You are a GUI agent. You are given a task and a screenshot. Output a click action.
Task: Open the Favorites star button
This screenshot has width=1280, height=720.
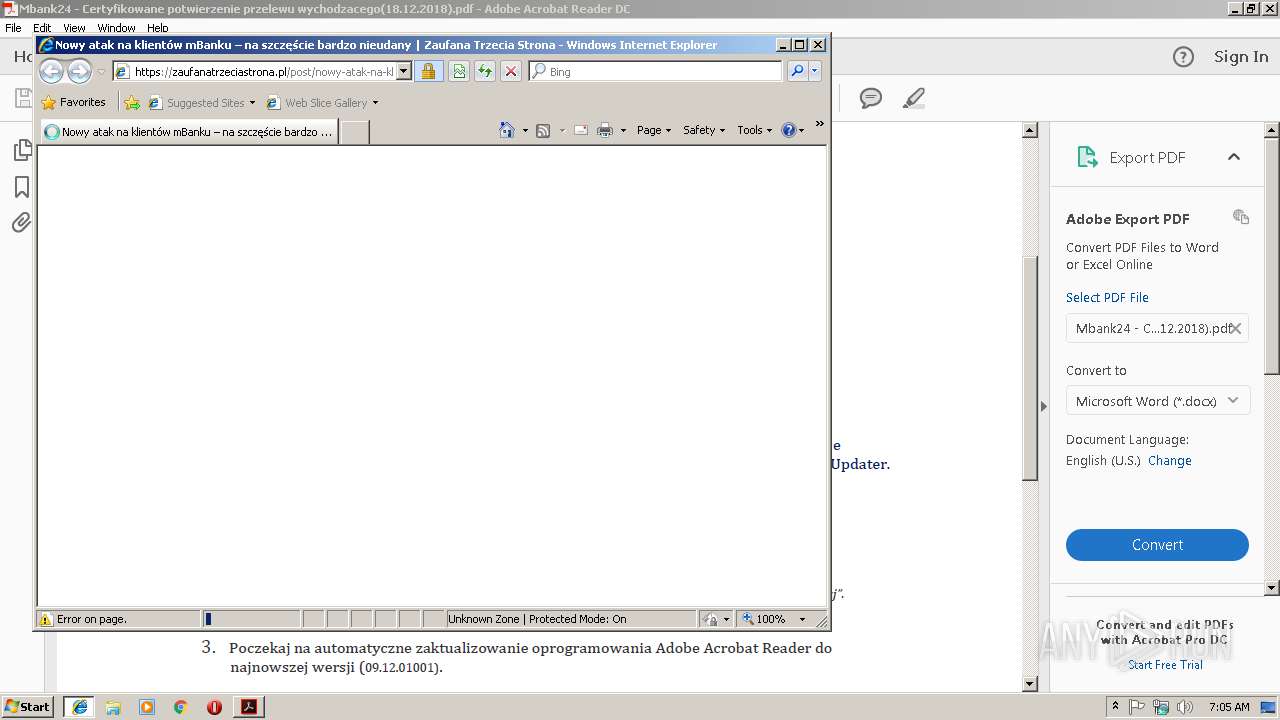coord(74,102)
